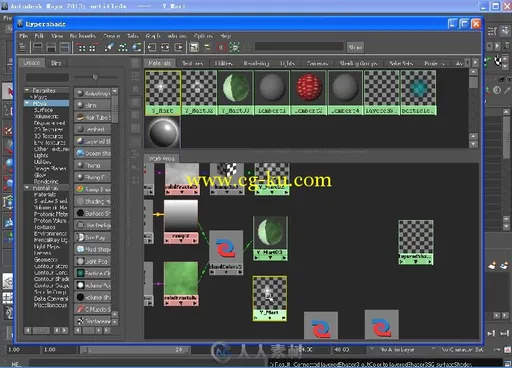Create a Layered Shader material
The width and height of the screenshot is (512, 368).
click(92, 141)
